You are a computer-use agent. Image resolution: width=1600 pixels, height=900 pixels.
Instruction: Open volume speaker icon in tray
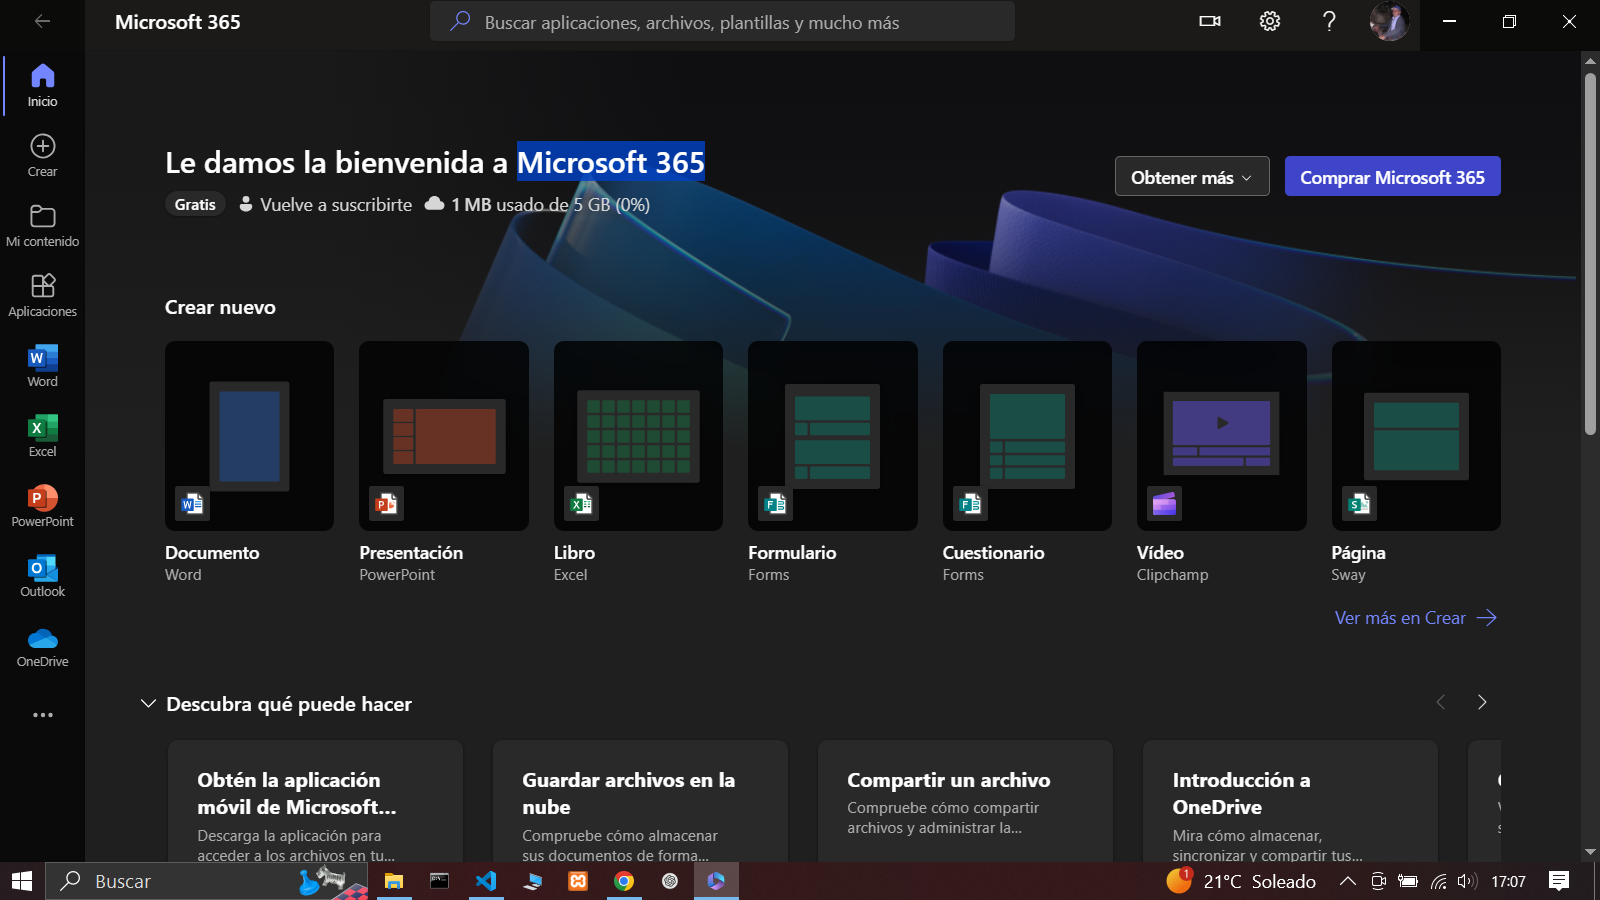click(1467, 881)
